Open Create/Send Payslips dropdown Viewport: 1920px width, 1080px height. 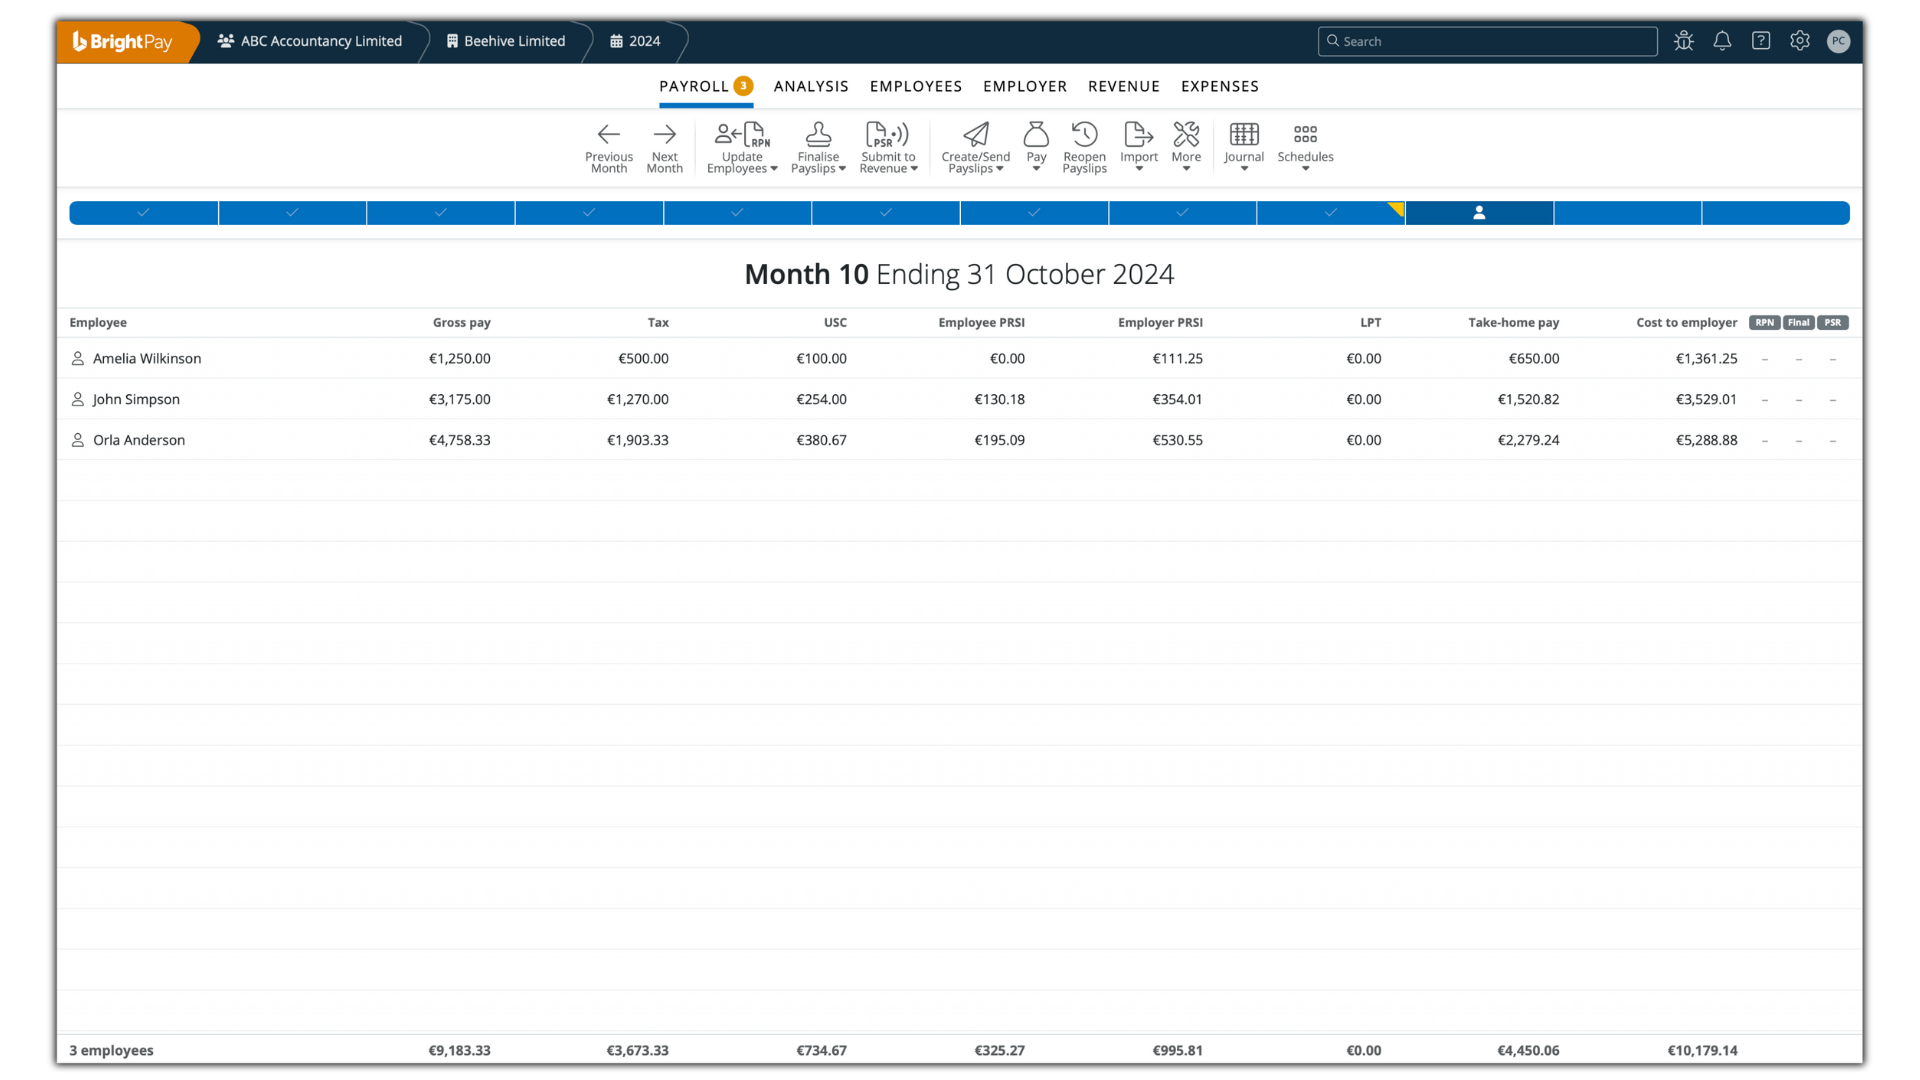(975, 147)
